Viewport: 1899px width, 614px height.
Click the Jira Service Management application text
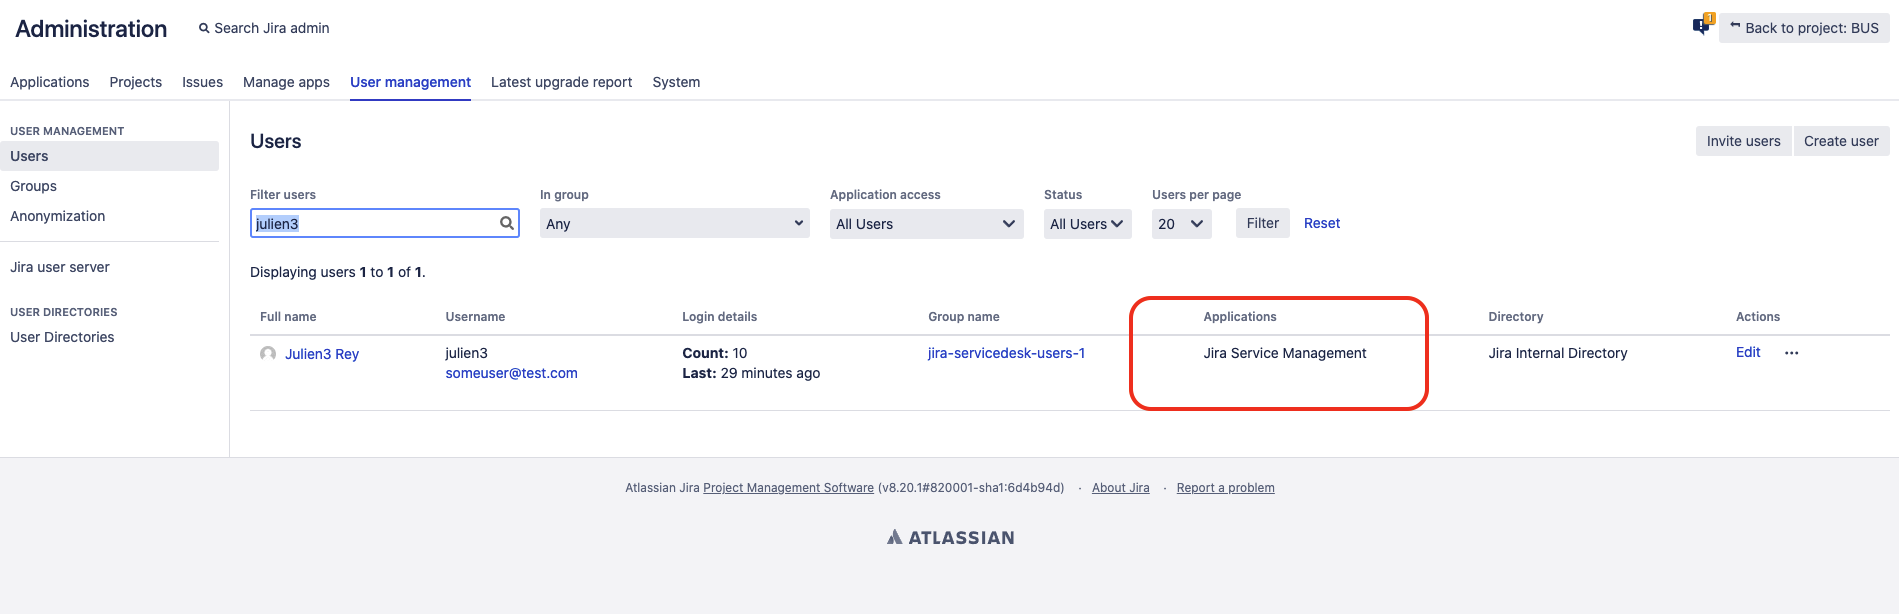(x=1284, y=353)
